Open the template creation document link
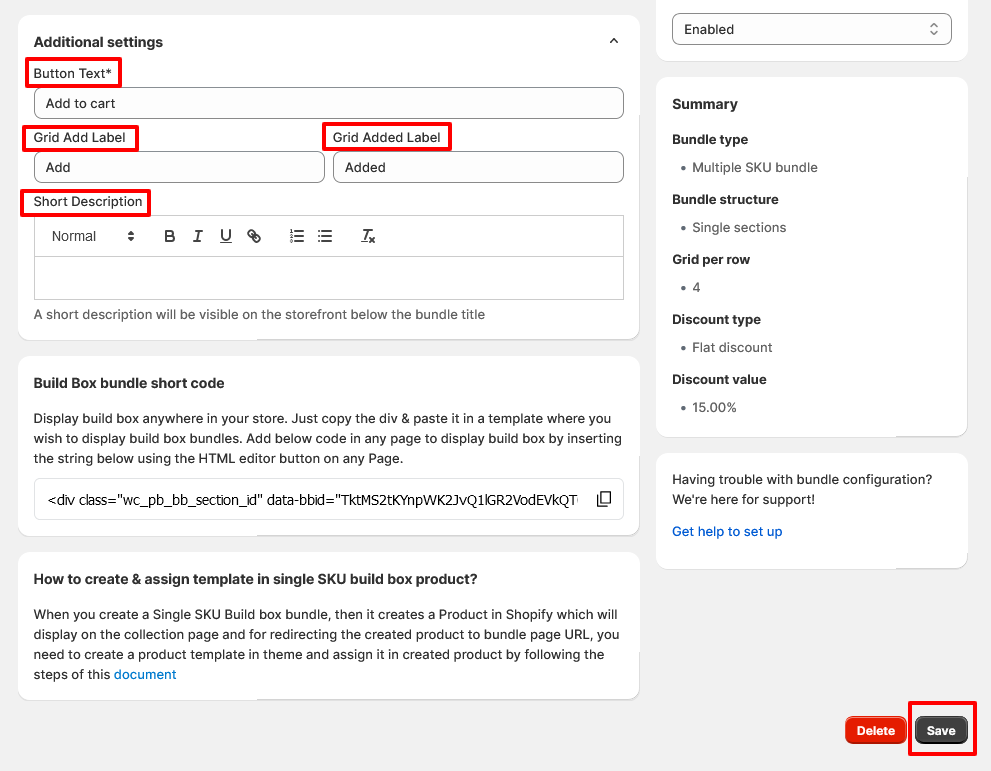 (x=145, y=674)
